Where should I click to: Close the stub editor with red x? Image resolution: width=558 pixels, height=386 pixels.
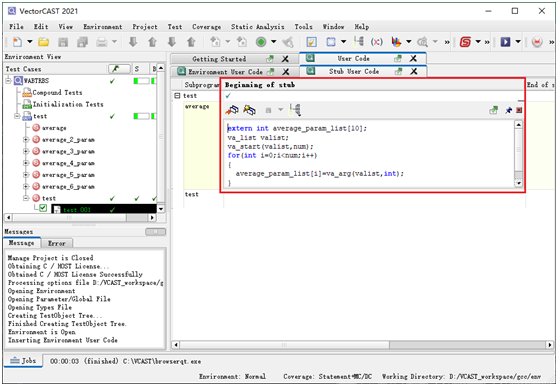coord(519,110)
